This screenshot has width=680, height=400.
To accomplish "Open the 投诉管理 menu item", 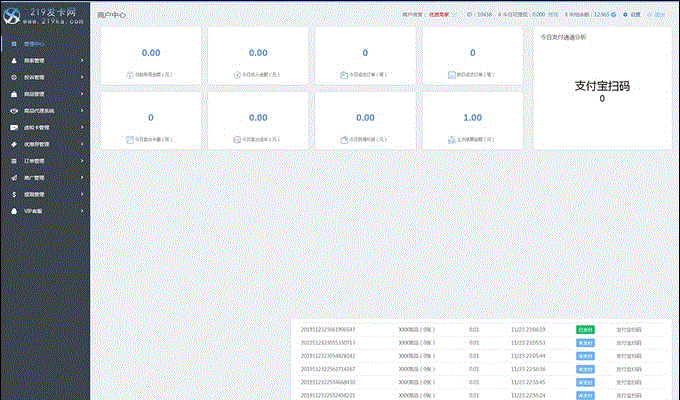I will tap(36, 77).
